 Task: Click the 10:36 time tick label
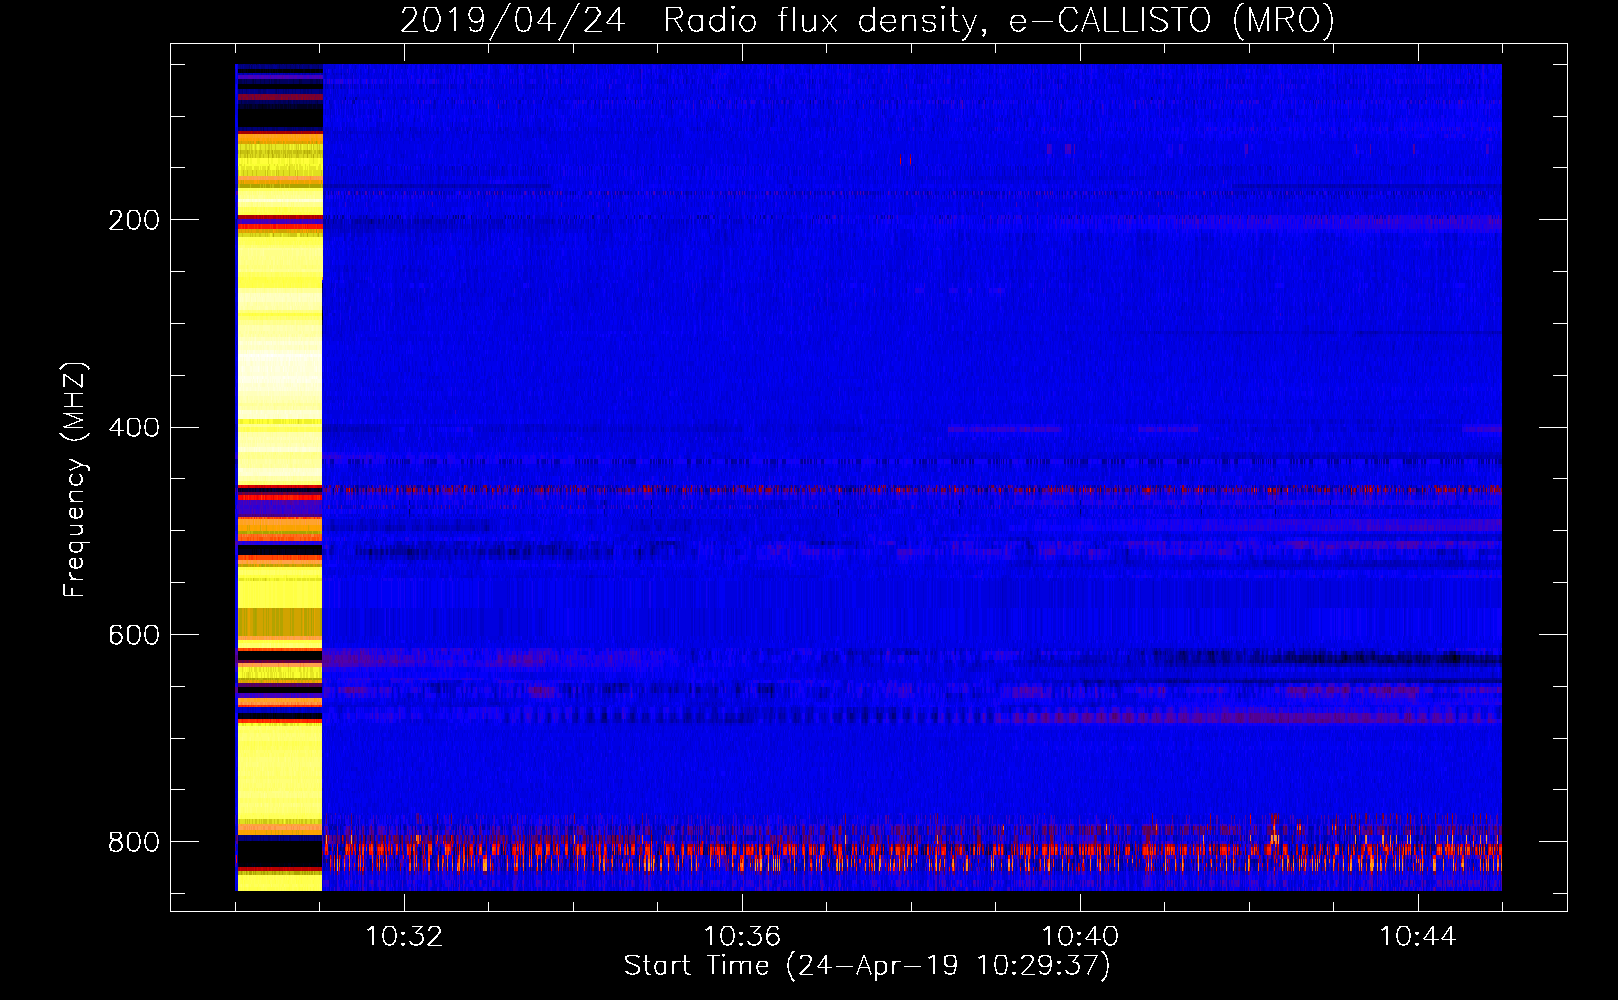pyautogui.click(x=742, y=937)
